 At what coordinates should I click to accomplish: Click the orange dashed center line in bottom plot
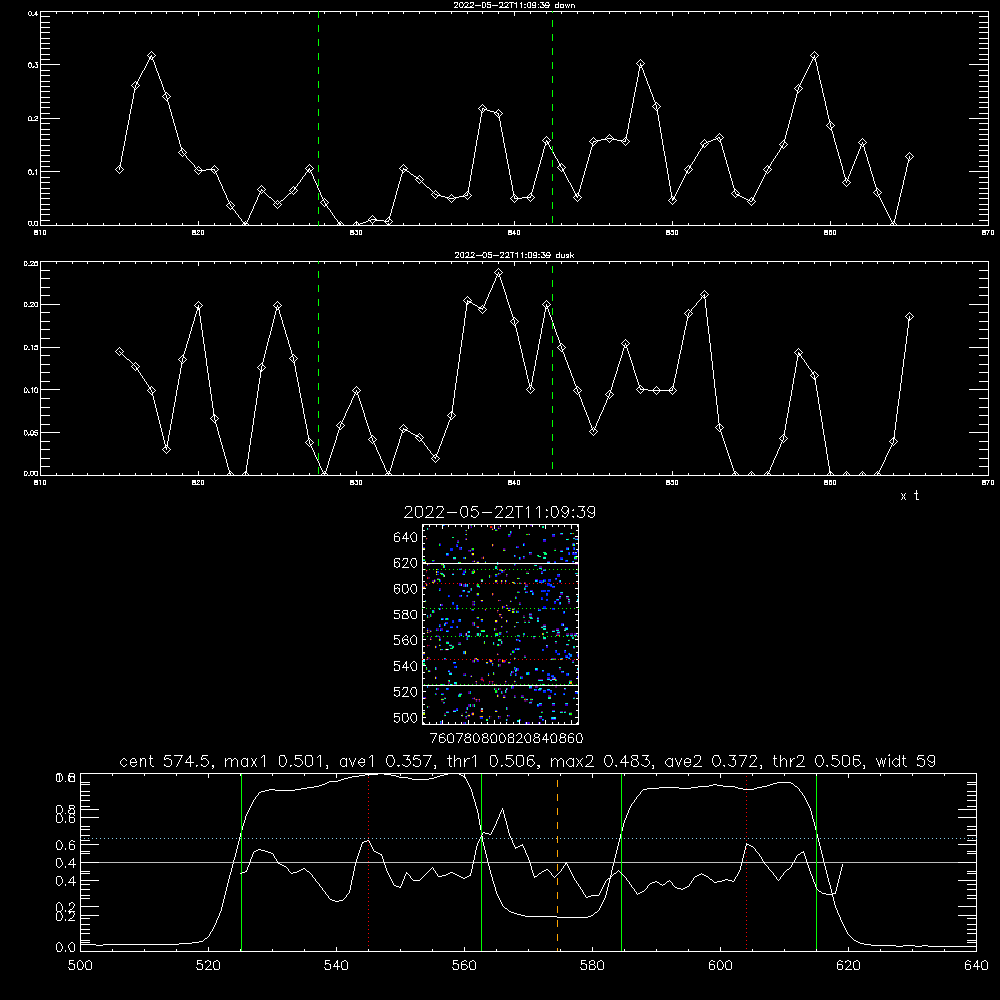click(557, 862)
